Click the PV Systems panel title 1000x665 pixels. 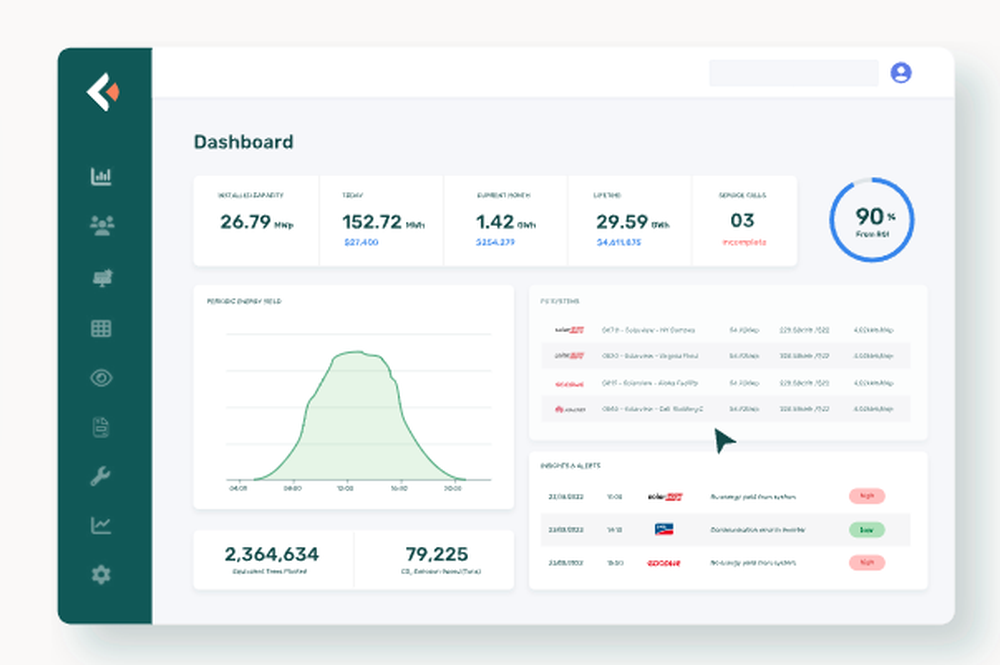[559, 302]
